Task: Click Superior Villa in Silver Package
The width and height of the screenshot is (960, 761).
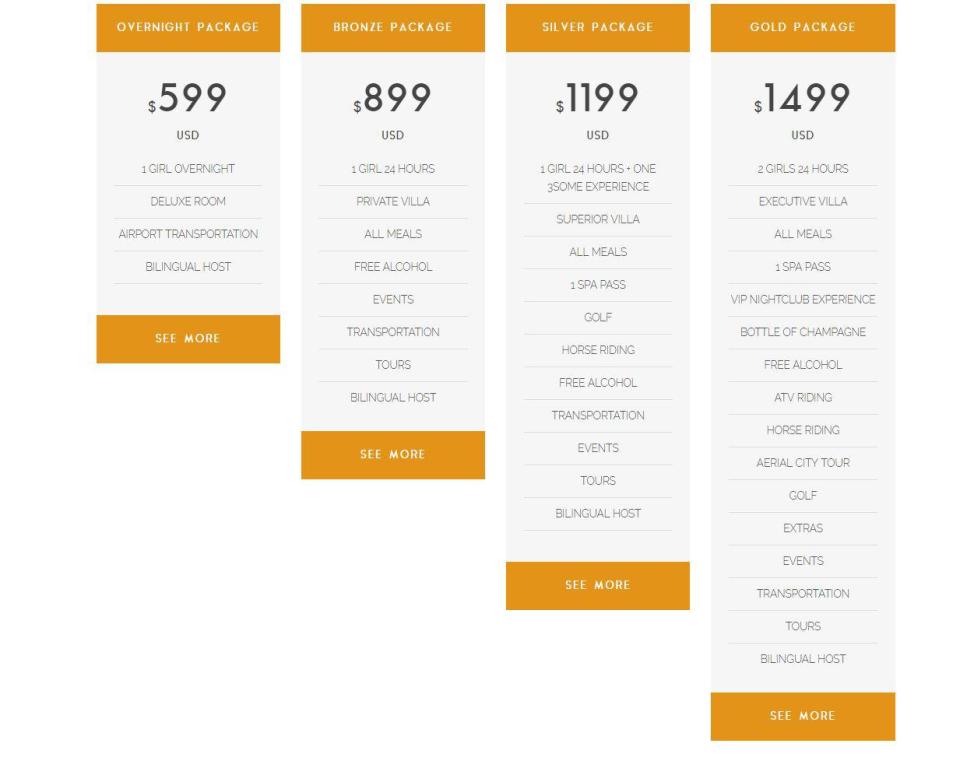Action: tap(598, 220)
